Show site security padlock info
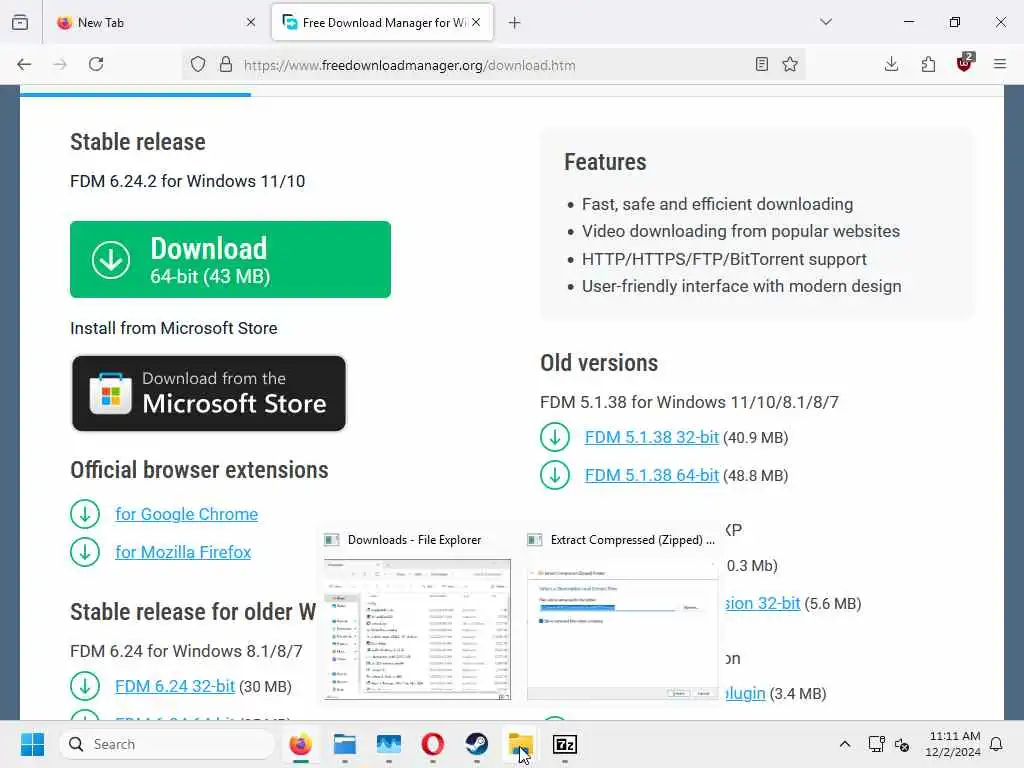1024x768 pixels. [226, 64]
